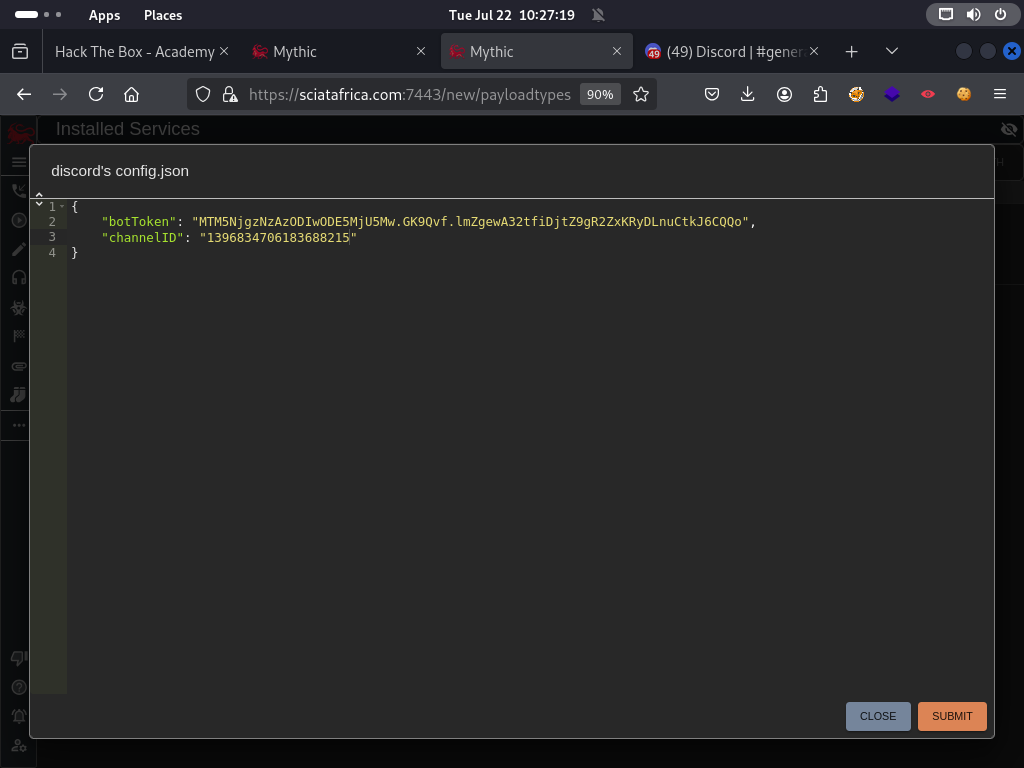Bookmark this page with star icon
1024x768 pixels.
click(641, 94)
